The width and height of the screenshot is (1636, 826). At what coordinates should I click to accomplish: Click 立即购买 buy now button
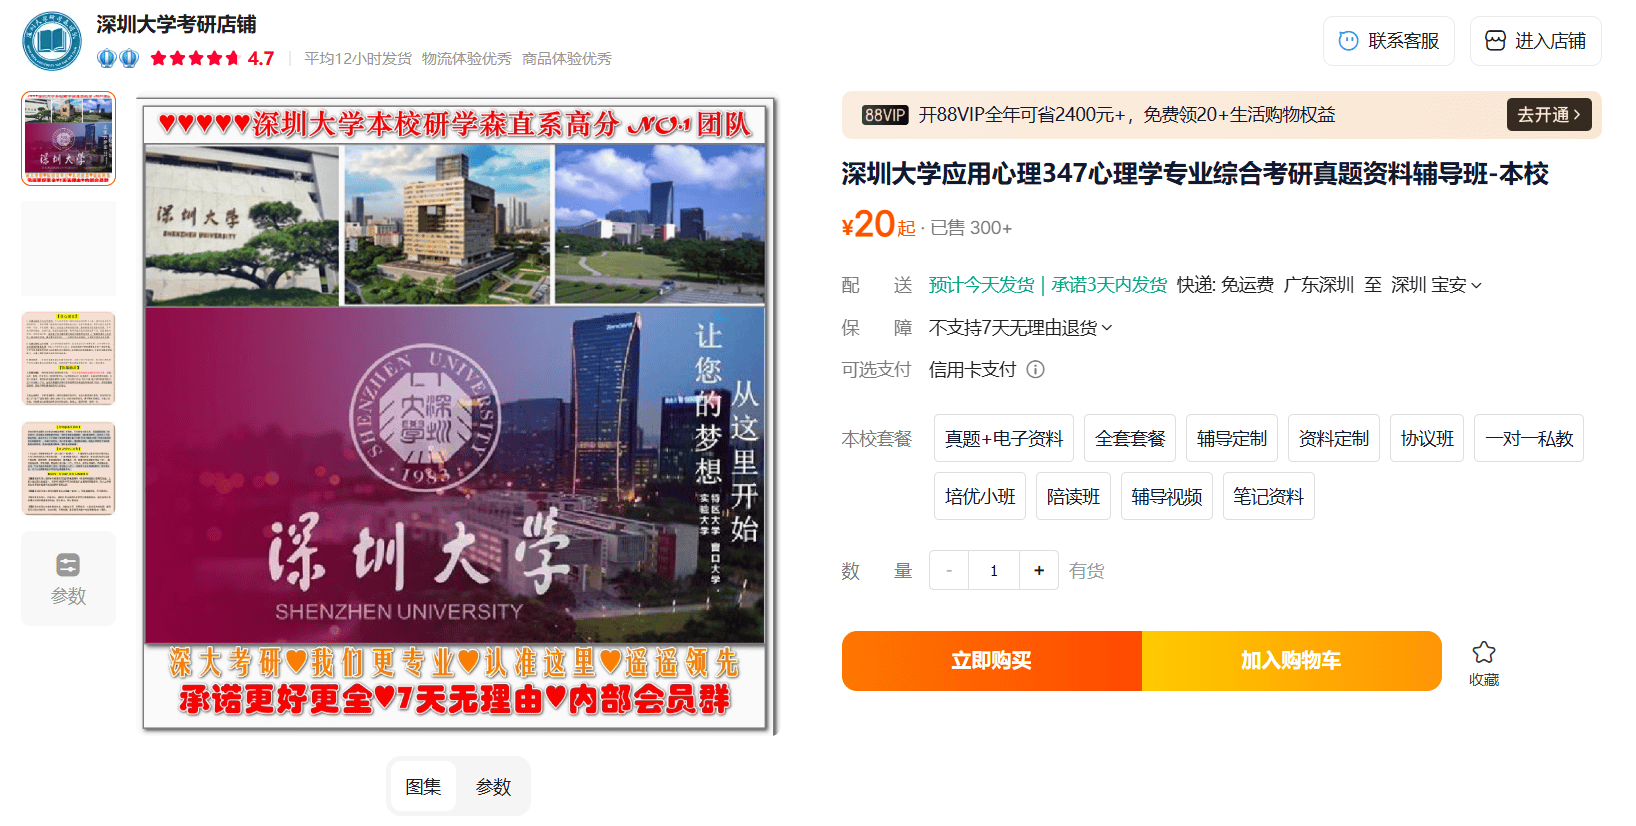992,661
